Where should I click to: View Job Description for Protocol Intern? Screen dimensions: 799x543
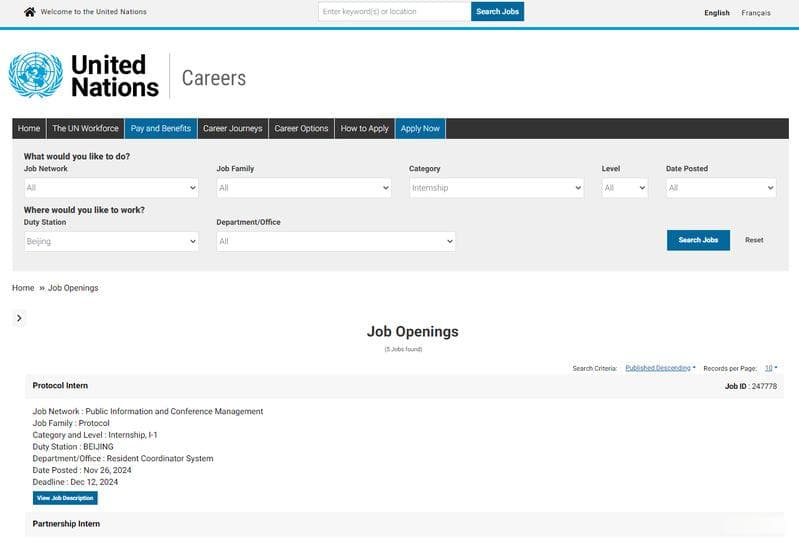(x=65, y=498)
